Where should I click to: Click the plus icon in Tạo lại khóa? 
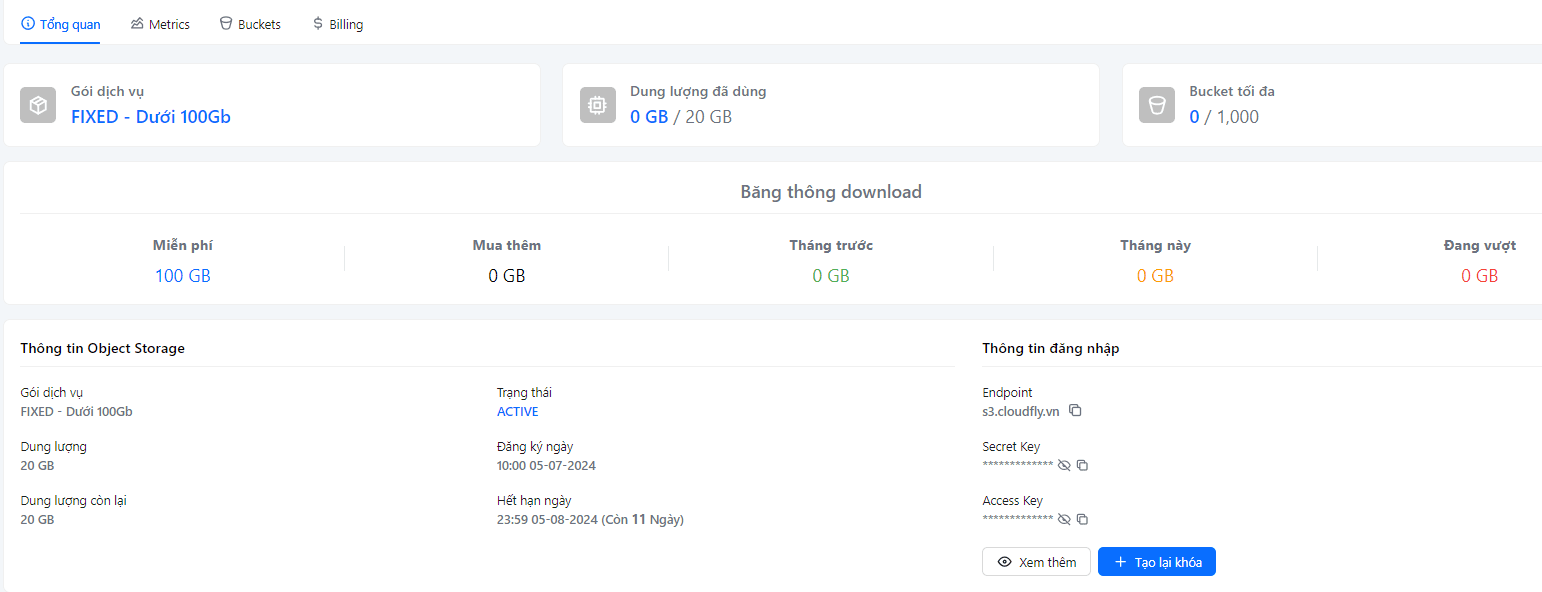click(1120, 562)
